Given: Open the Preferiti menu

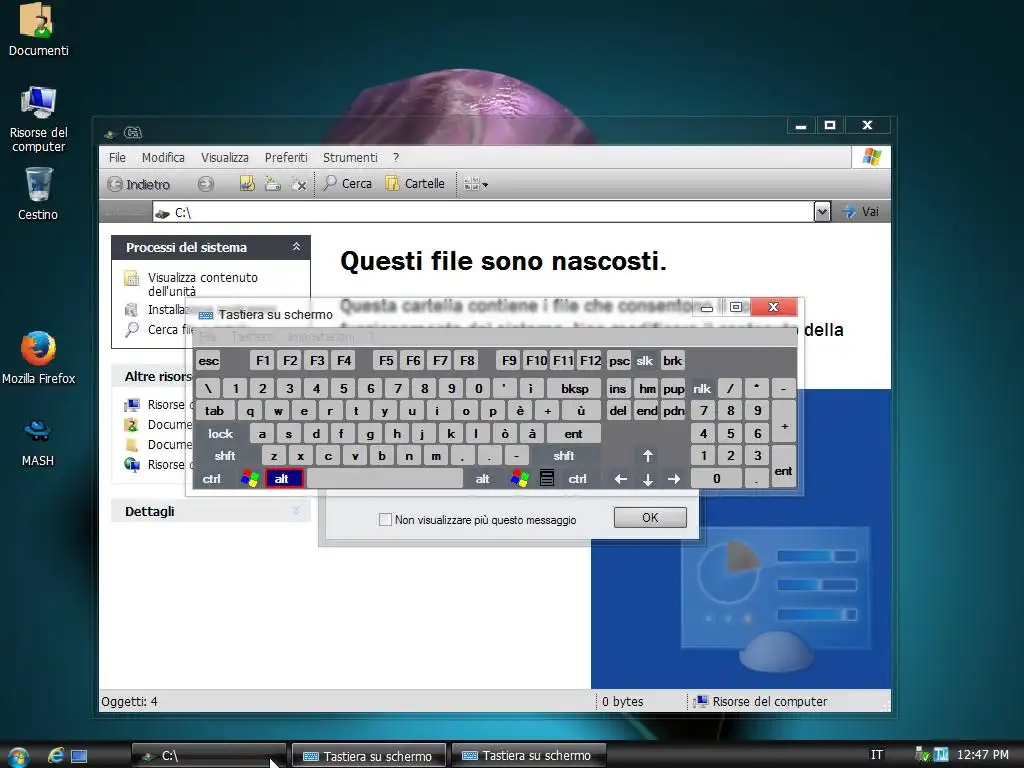Looking at the screenshot, I should pos(286,157).
